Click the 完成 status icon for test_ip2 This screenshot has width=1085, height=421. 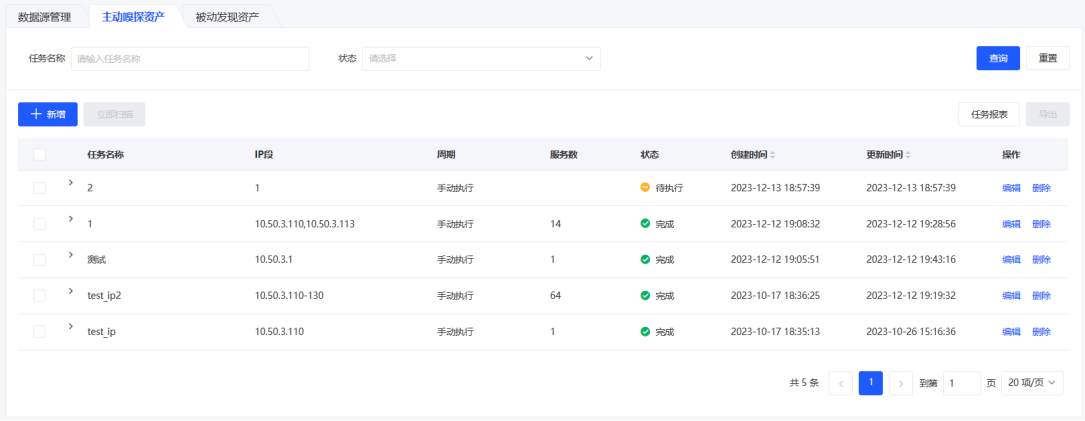click(x=645, y=296)
